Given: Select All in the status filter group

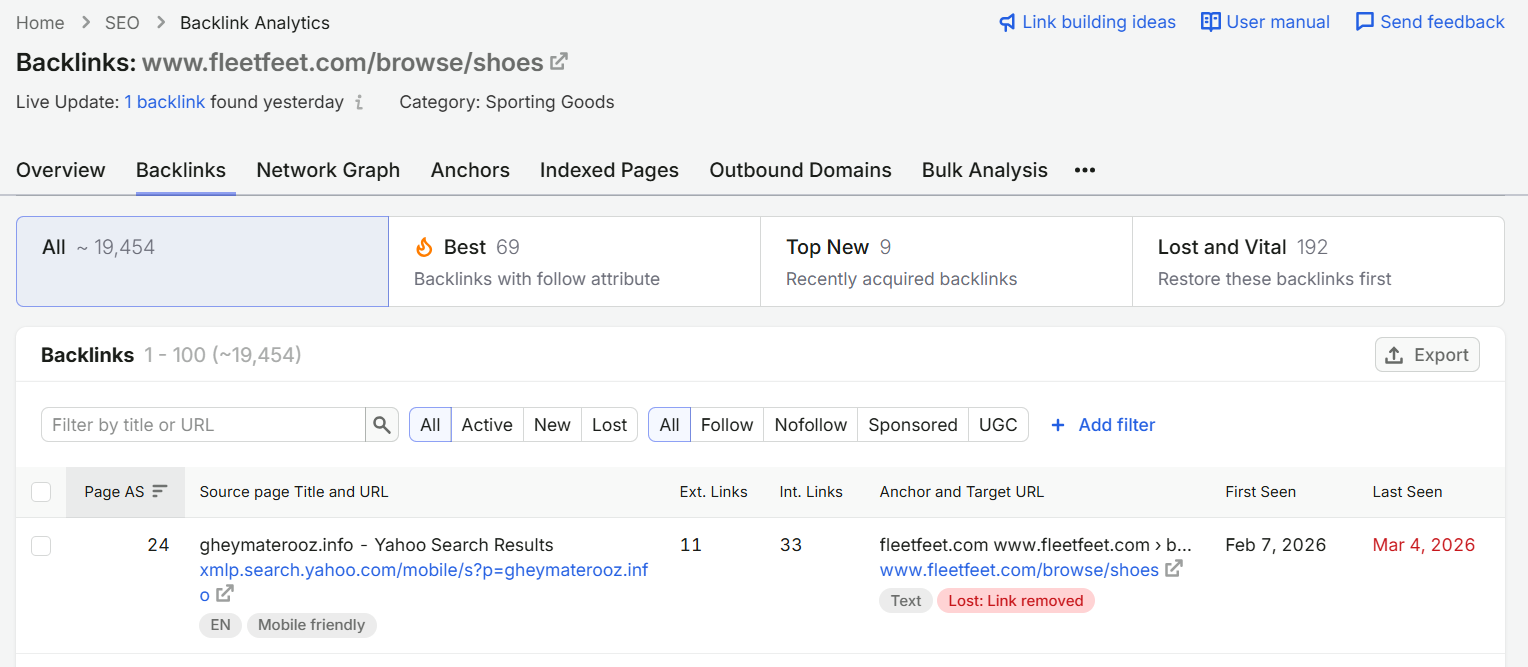Looking at the screenshot, I should [x=430, y=425].
